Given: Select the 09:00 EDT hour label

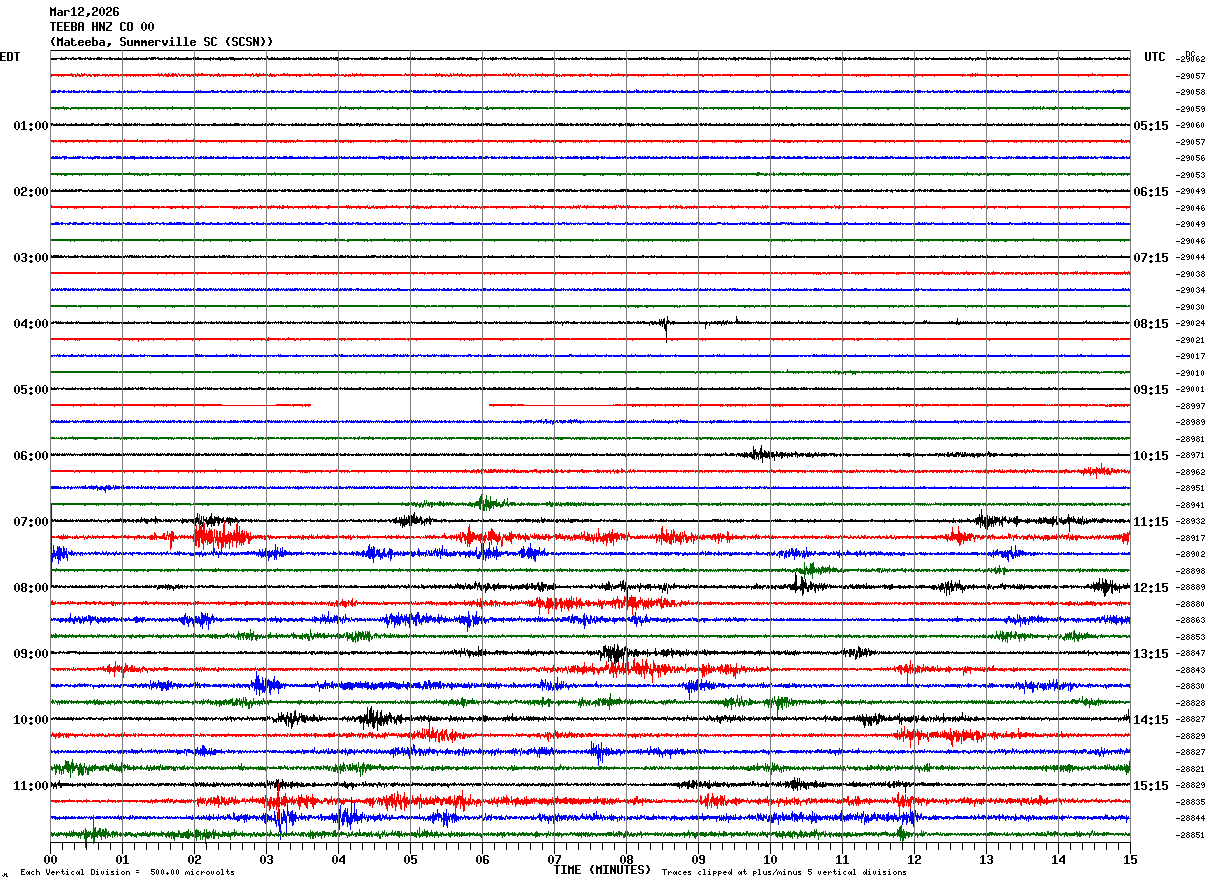Looking at the screenshot, I should [x=31, y=654].
